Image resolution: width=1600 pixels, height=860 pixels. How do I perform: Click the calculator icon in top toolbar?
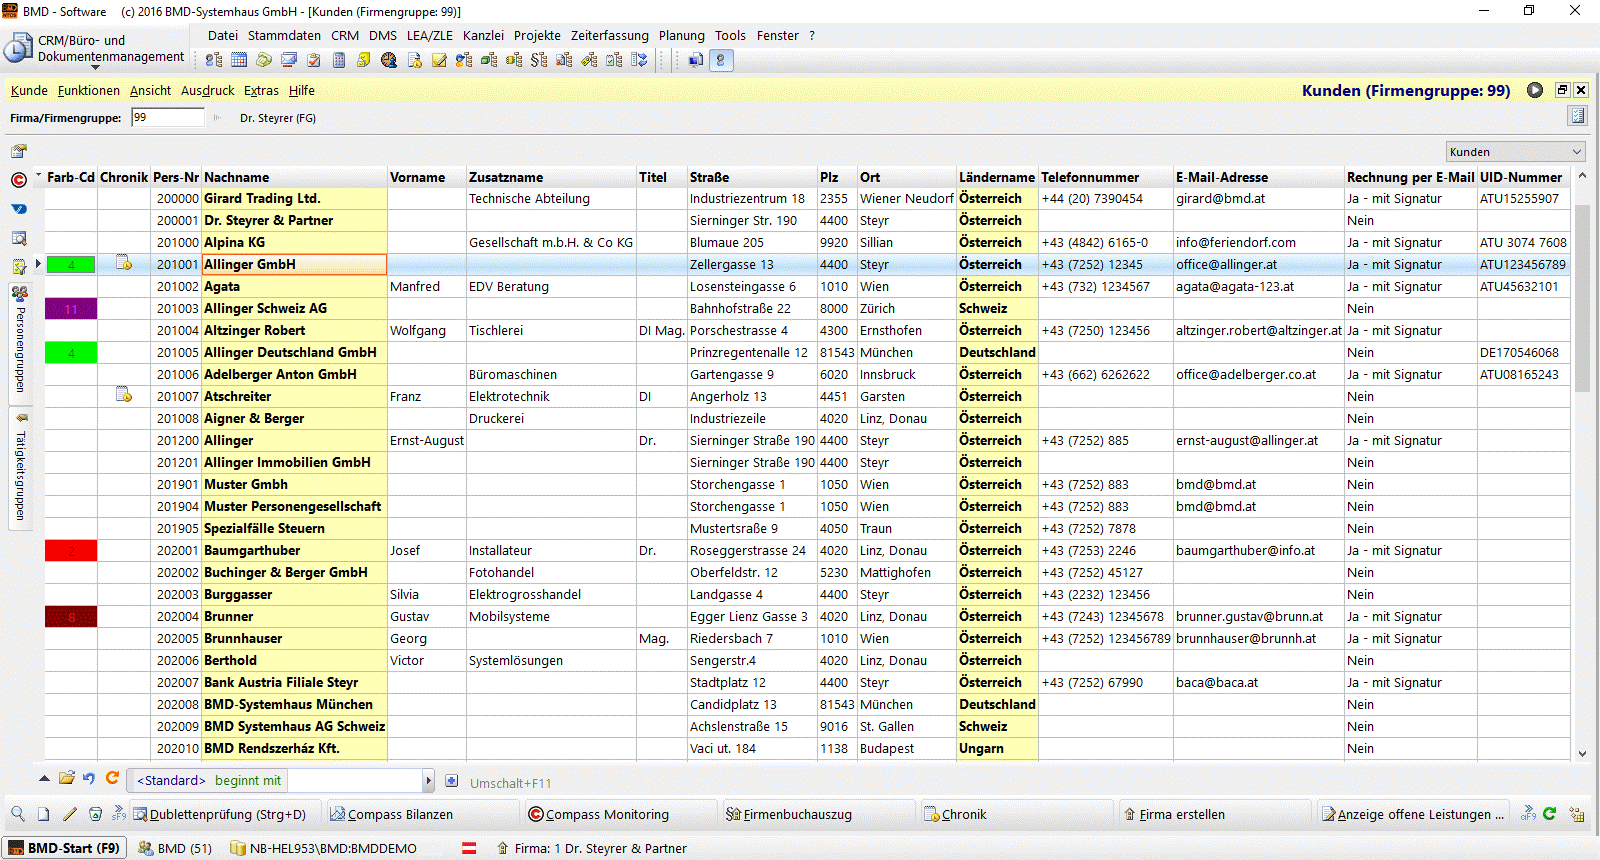pos(339,60)
